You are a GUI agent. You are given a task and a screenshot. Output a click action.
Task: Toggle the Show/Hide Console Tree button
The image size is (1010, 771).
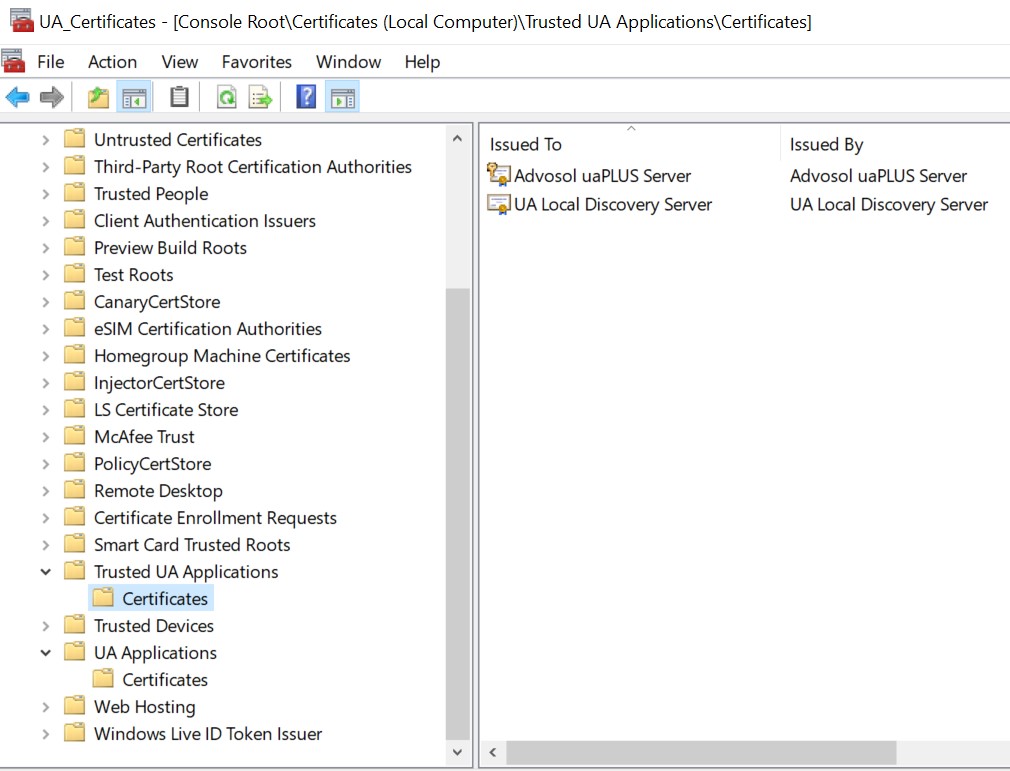click(134, 97)
